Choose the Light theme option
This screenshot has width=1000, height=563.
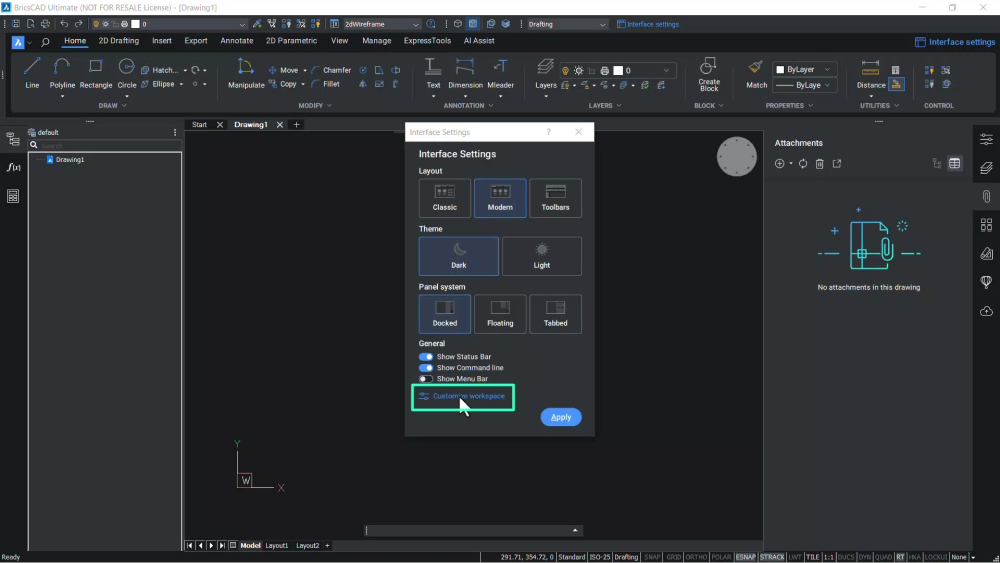[541, 256]
